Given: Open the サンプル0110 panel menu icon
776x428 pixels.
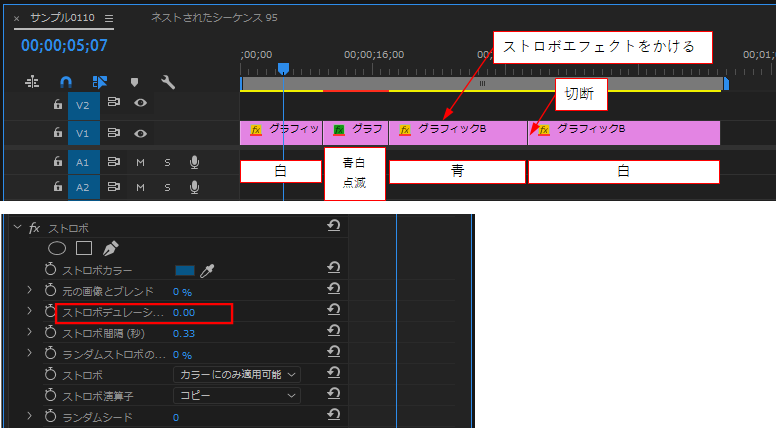Looking at the screenshot, I should point(109,18).
